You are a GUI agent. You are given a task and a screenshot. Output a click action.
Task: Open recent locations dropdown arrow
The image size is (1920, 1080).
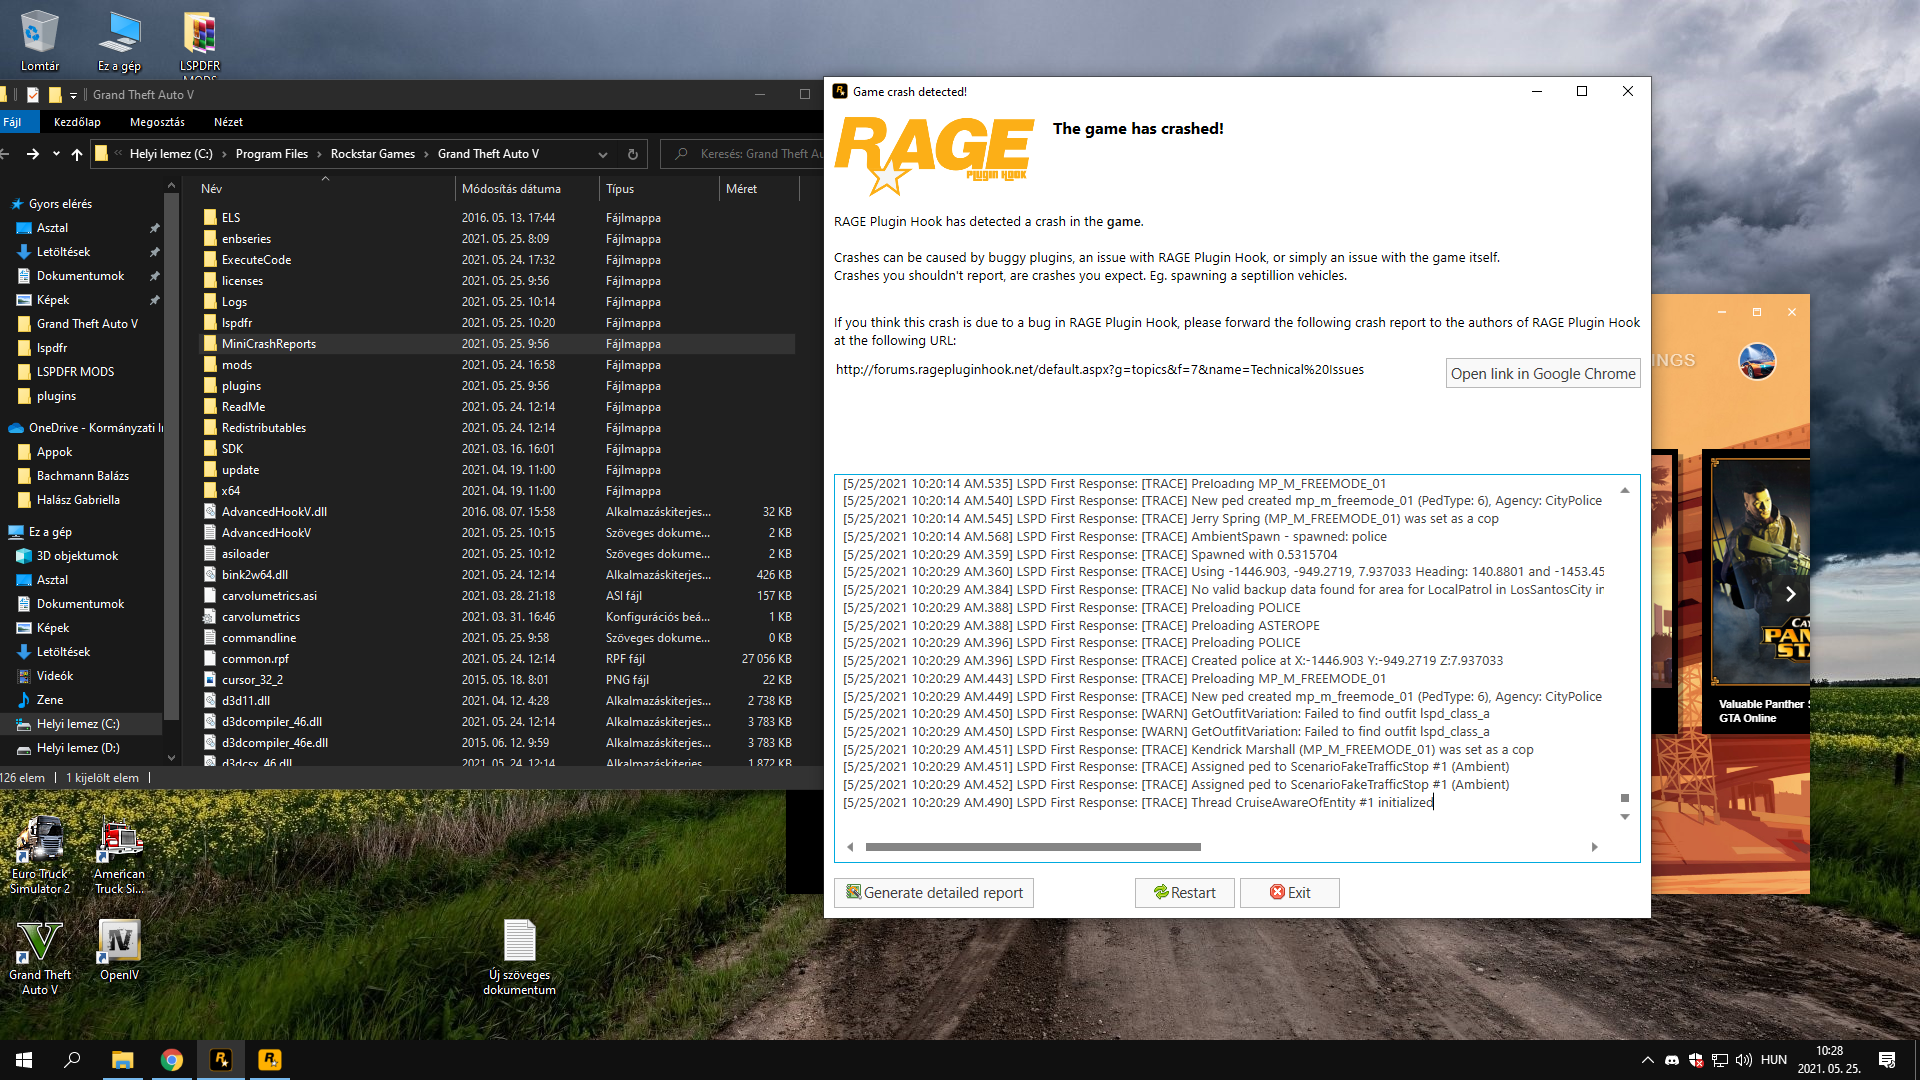(56, 154)
